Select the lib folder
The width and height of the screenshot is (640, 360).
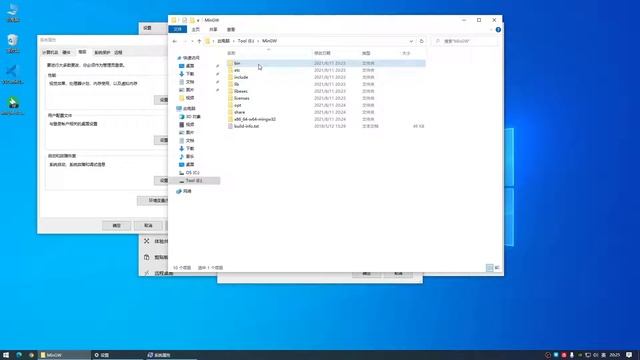click(326, 84)
